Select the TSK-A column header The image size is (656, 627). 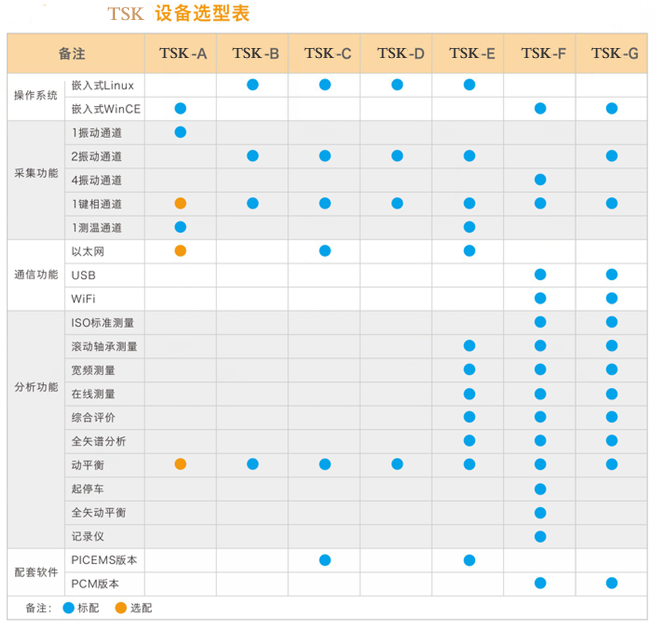point(182,54)
